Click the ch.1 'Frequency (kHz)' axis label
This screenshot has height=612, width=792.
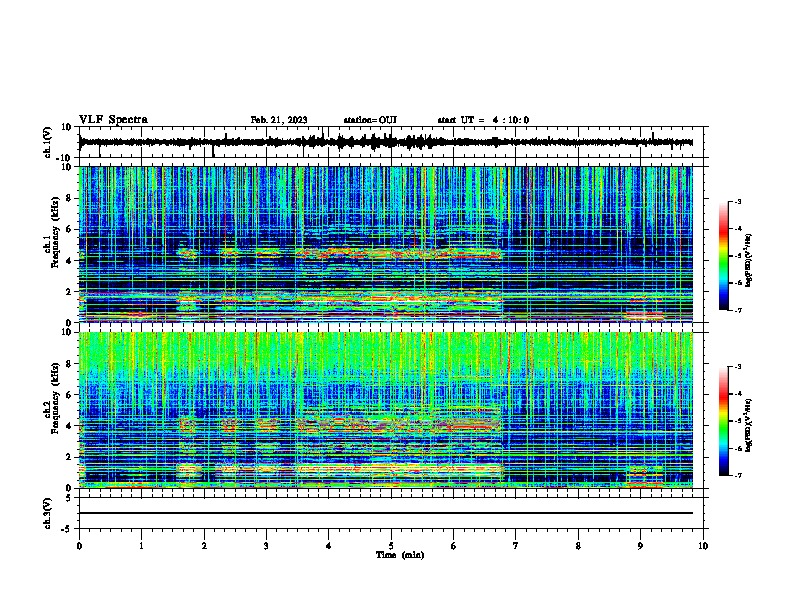(x=55, y=233)
